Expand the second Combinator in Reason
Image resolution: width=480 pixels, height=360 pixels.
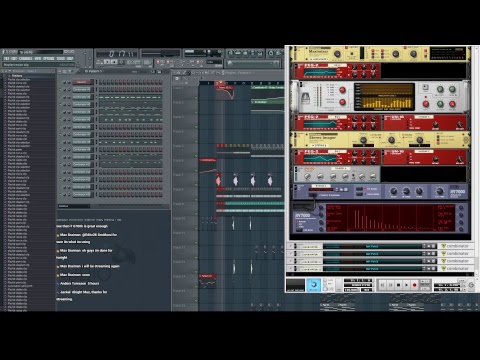point(290,254)
